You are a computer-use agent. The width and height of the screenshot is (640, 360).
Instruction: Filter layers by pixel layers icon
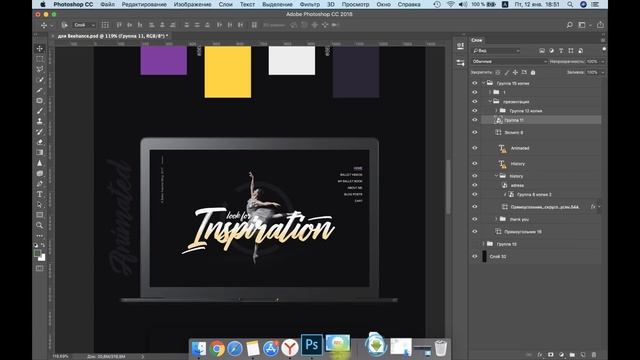[542, 51]
